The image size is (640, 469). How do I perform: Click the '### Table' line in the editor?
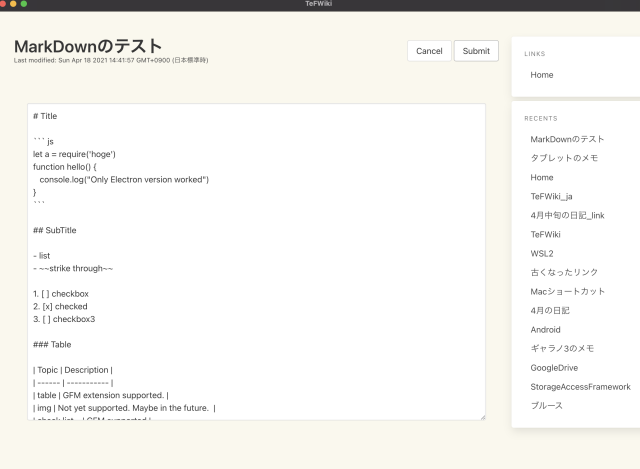[52, 345]
